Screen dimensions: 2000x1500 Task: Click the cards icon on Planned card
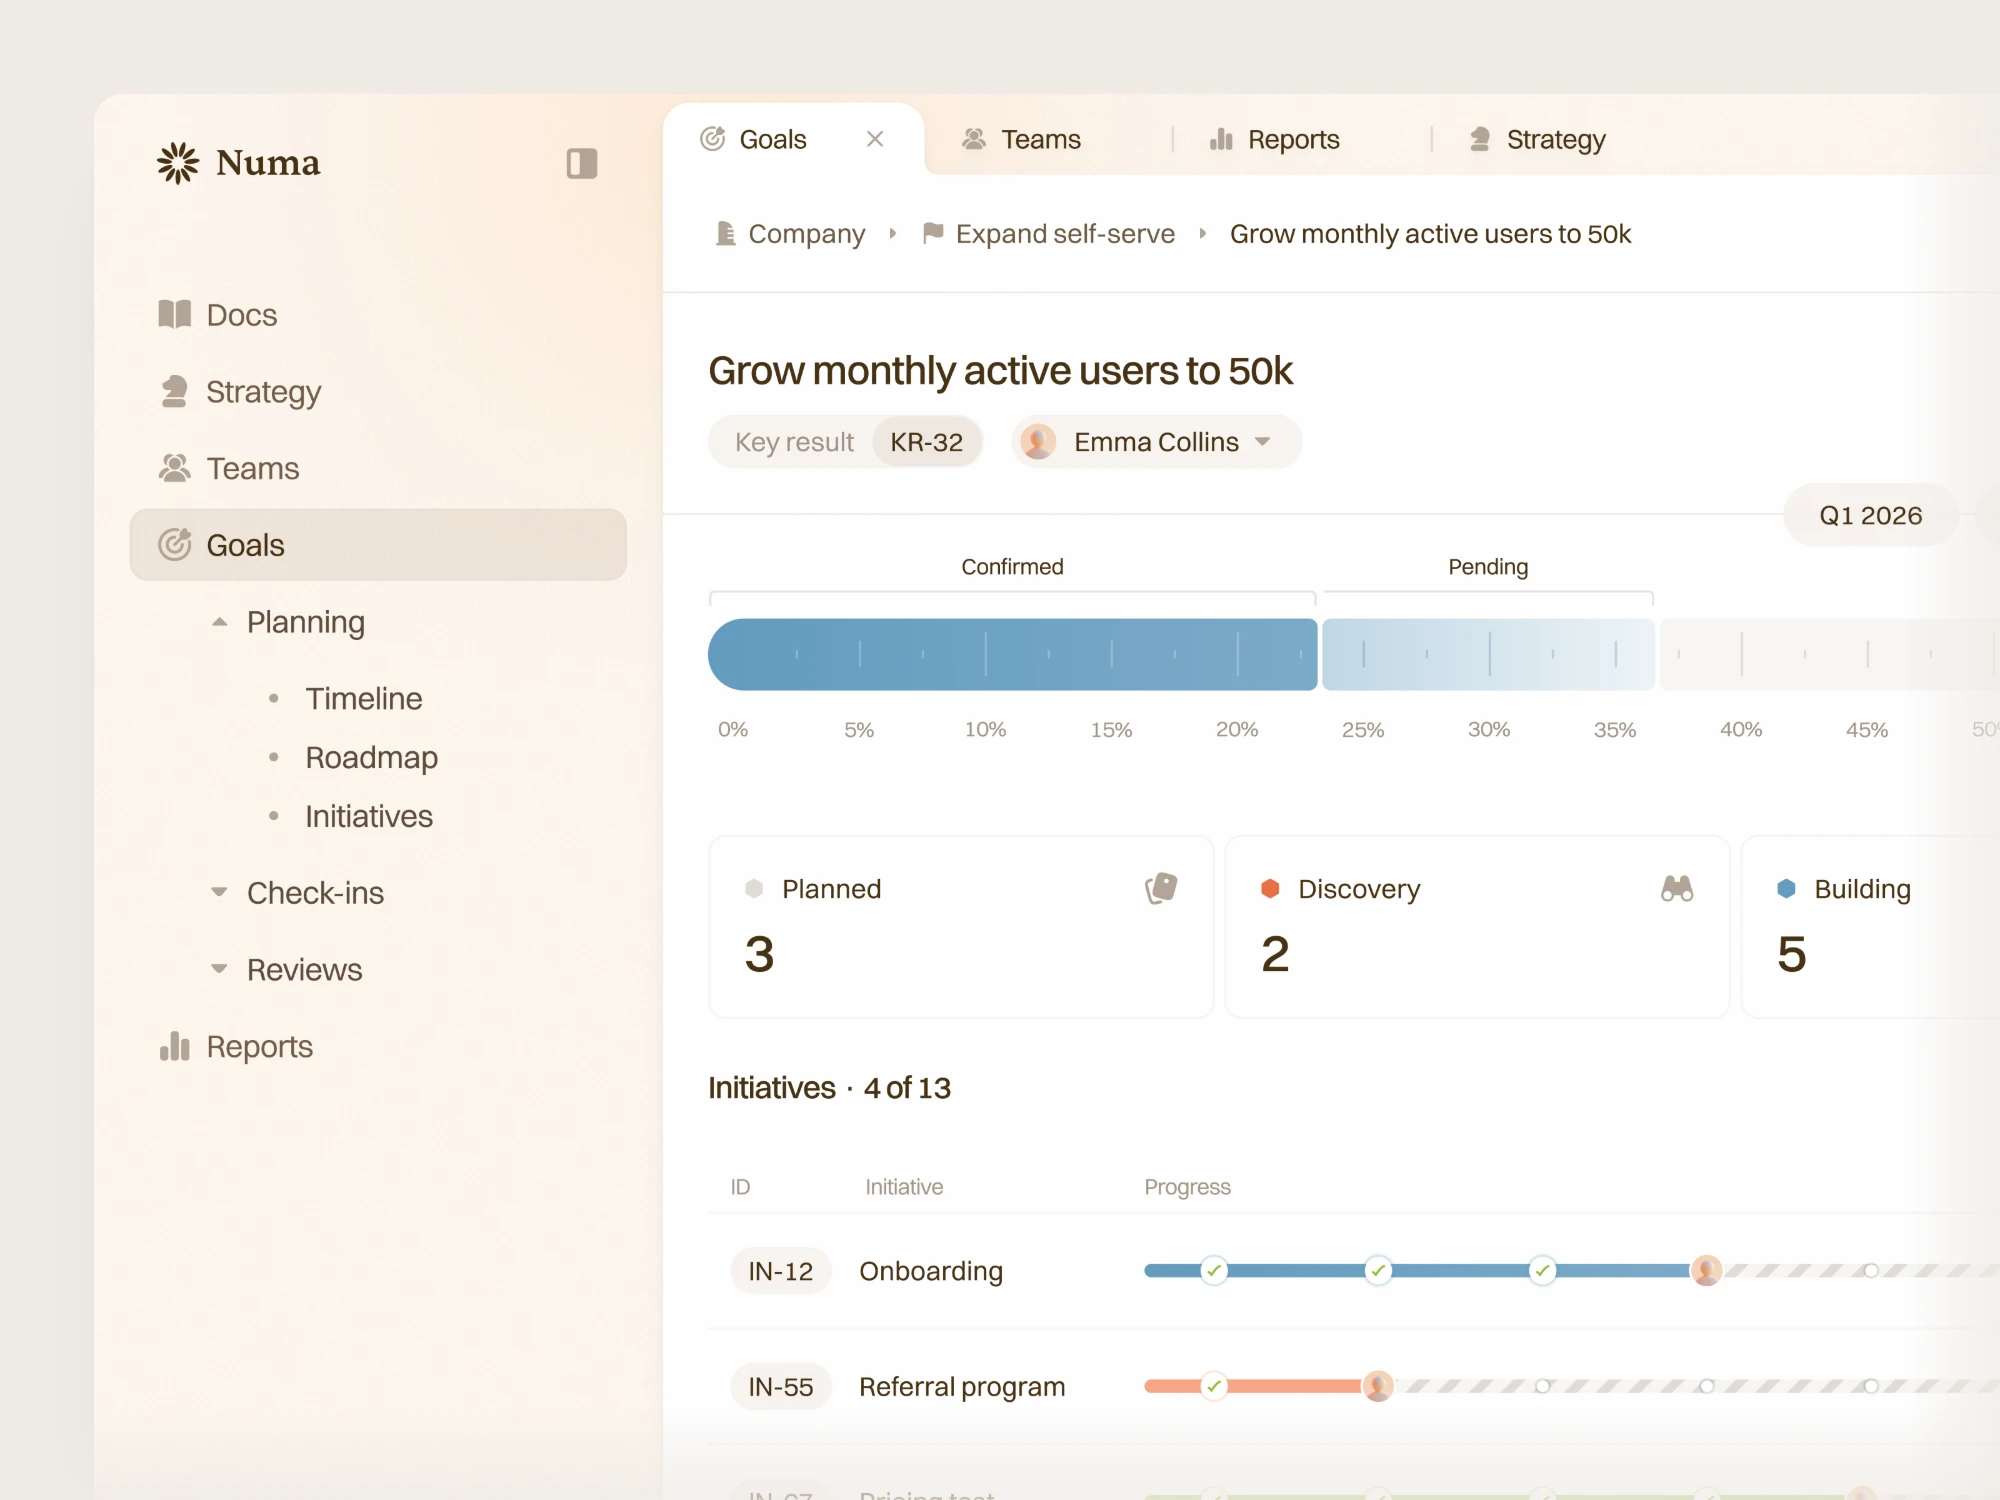[x=1161, y=888]
